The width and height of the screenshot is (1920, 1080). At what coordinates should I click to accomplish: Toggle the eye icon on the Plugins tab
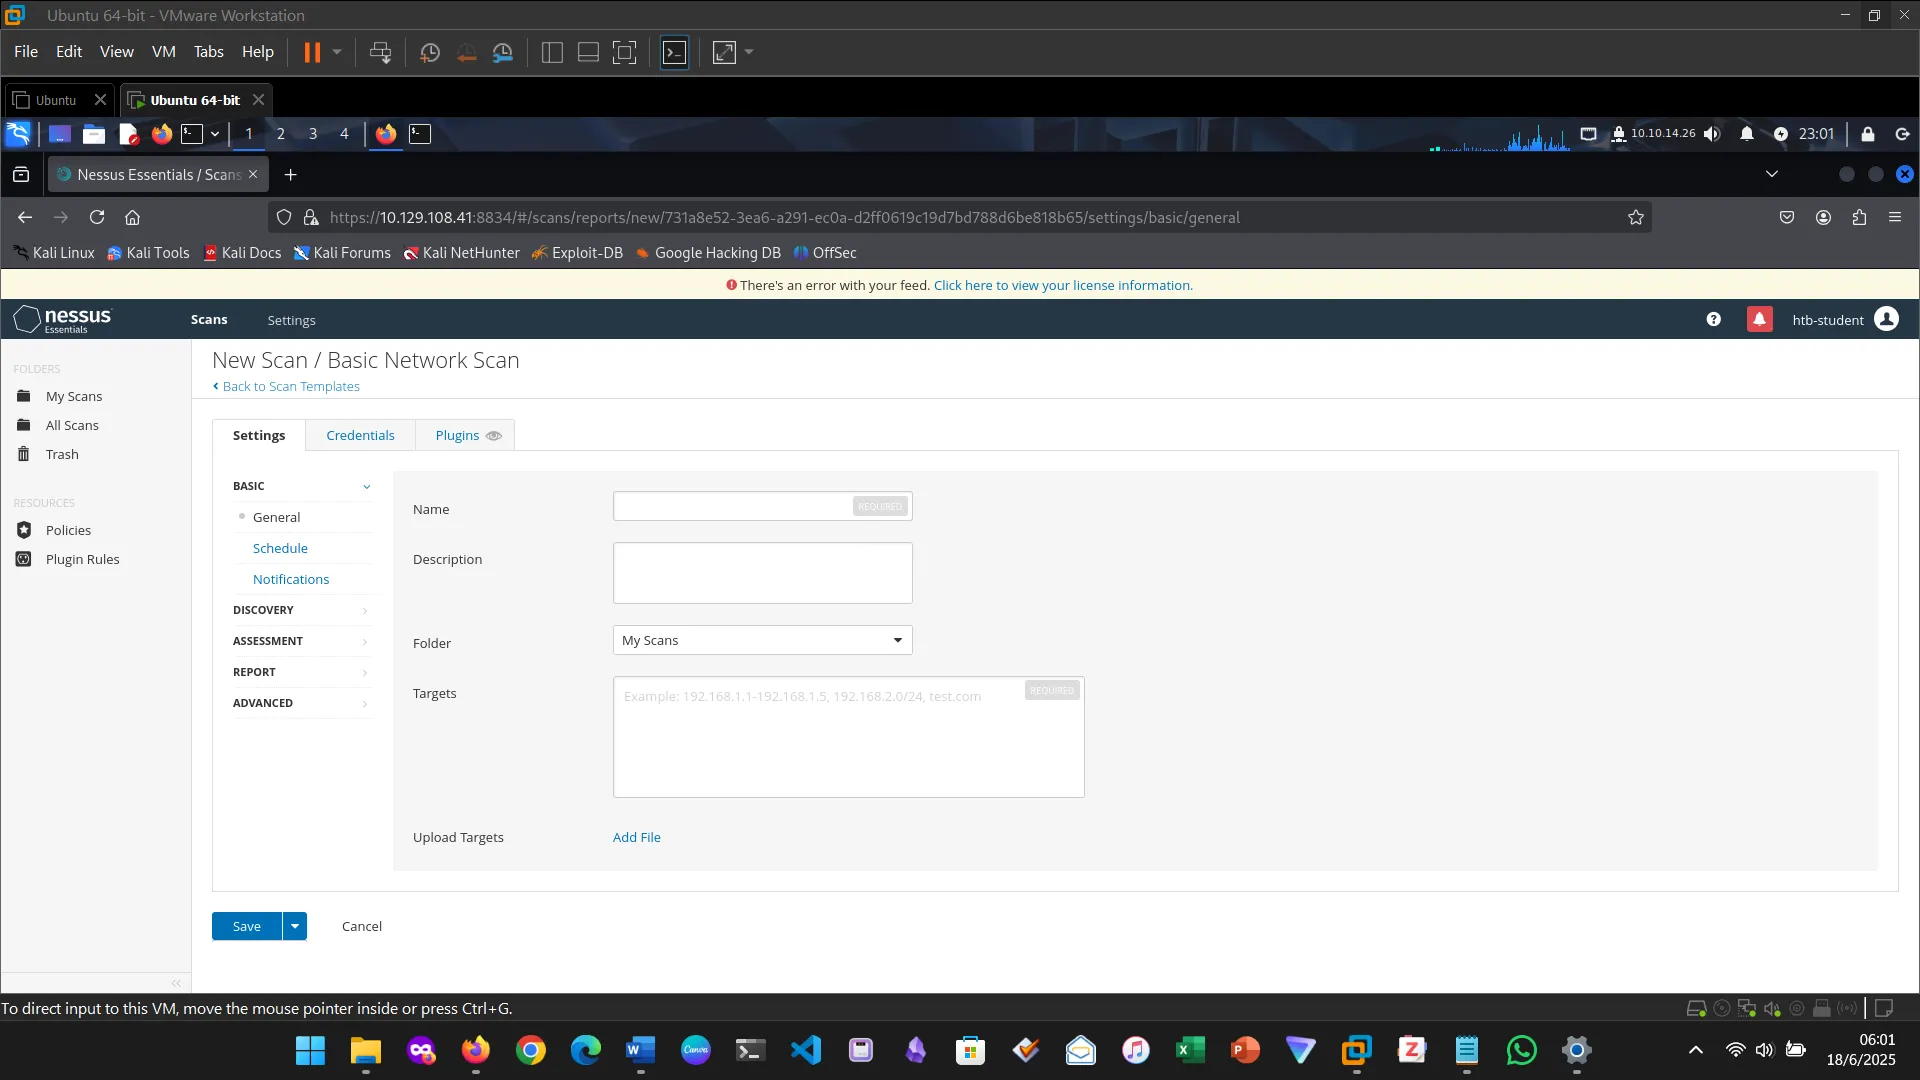[x=493, y=435]
